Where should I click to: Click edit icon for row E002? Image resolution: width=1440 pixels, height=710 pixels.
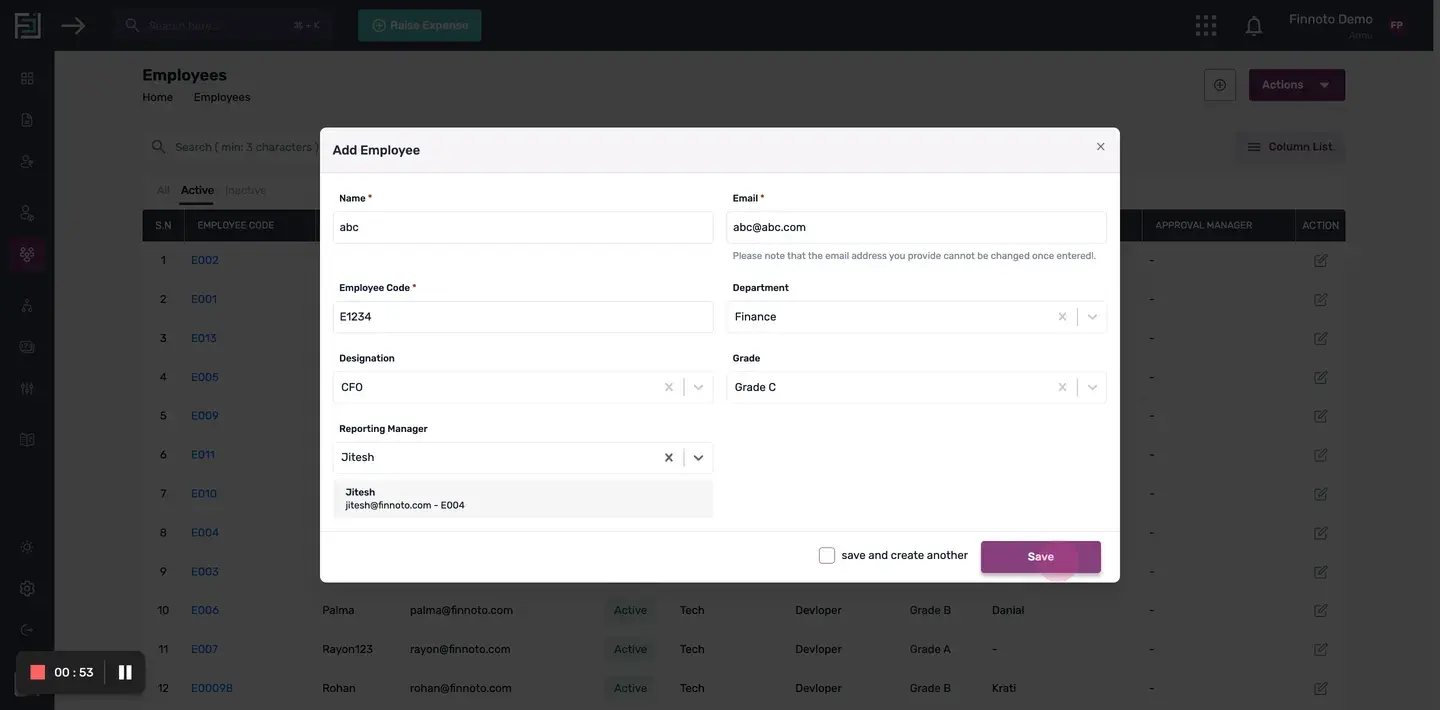point(1320,260)
